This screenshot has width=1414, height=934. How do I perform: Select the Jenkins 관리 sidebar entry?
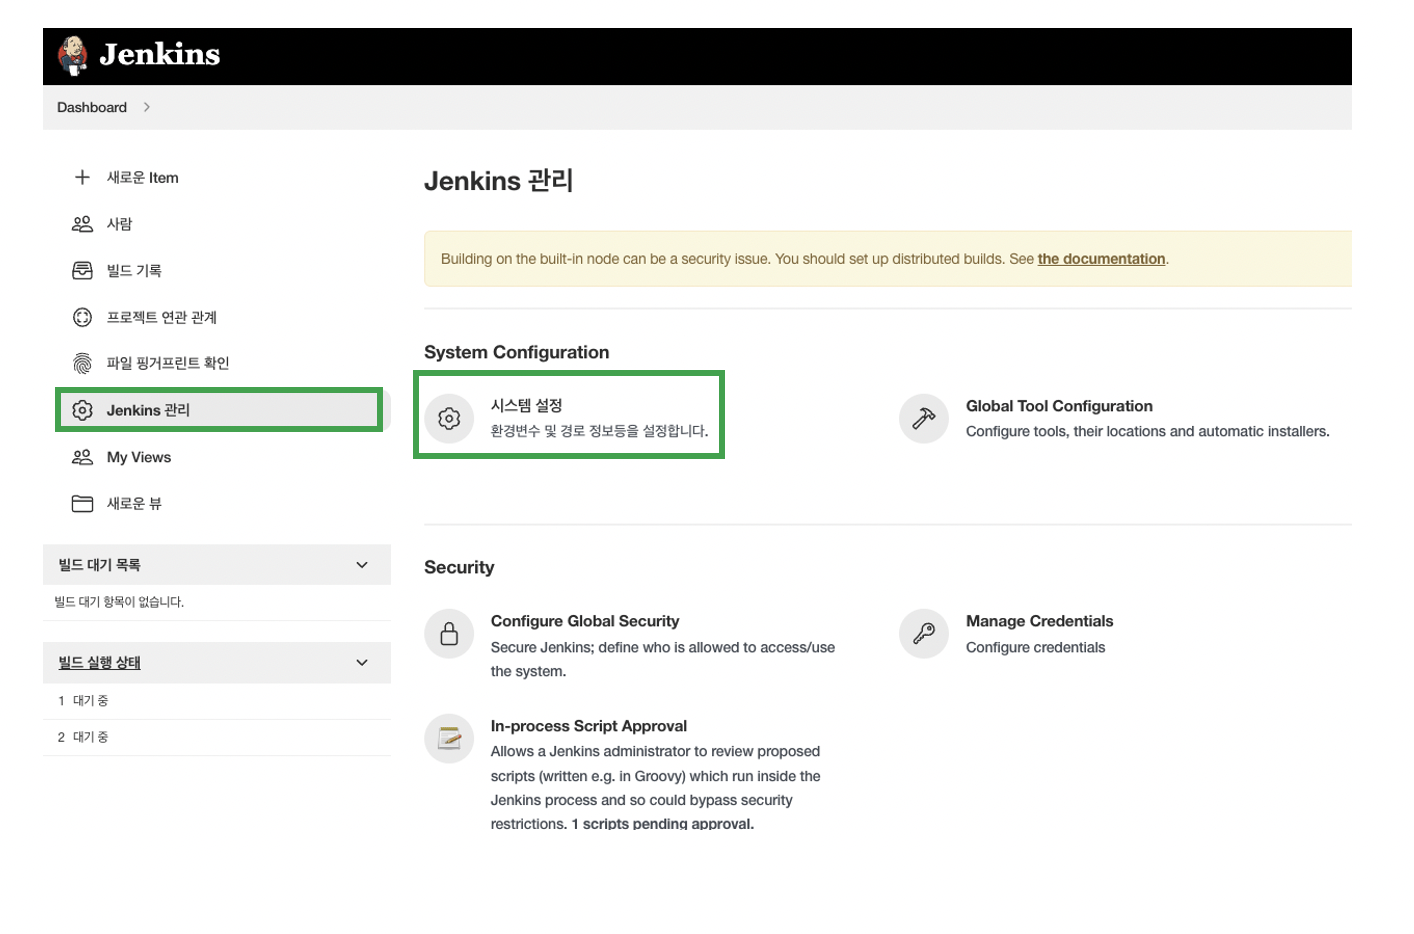point(219,410)
